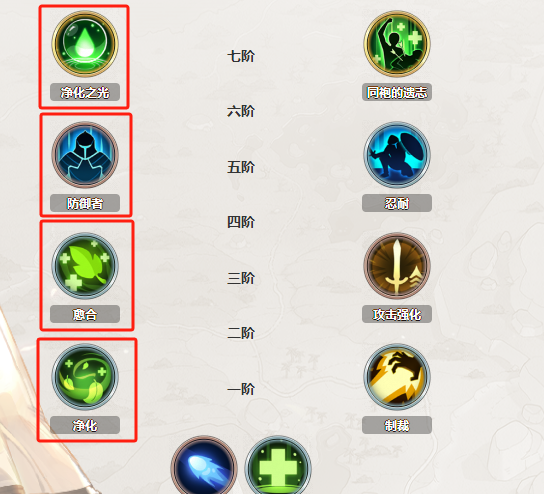The width and height of the screenshot is (544, 494).
Task: Click the 制裁 name label
Action: tap(397, 425)
